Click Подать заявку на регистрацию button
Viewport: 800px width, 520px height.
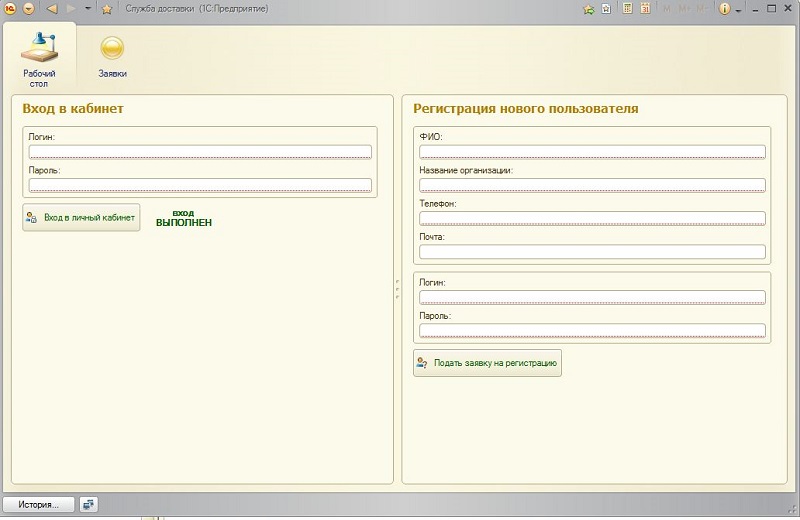coord(488,363)
